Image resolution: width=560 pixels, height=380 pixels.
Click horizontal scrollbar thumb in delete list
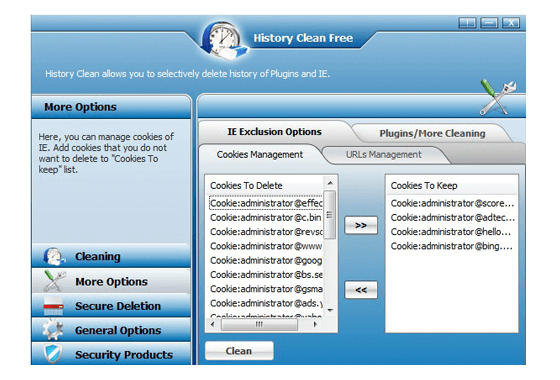259,324
